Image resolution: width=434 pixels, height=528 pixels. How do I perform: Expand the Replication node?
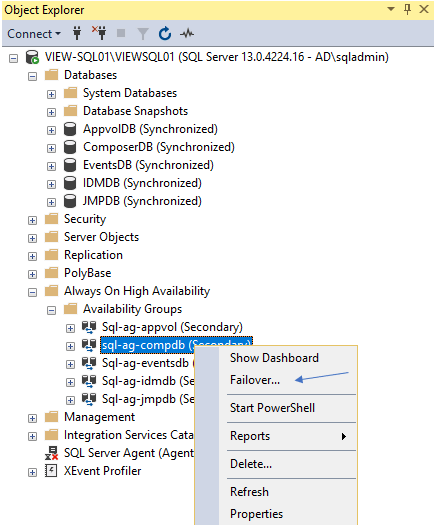pos(32,256)
